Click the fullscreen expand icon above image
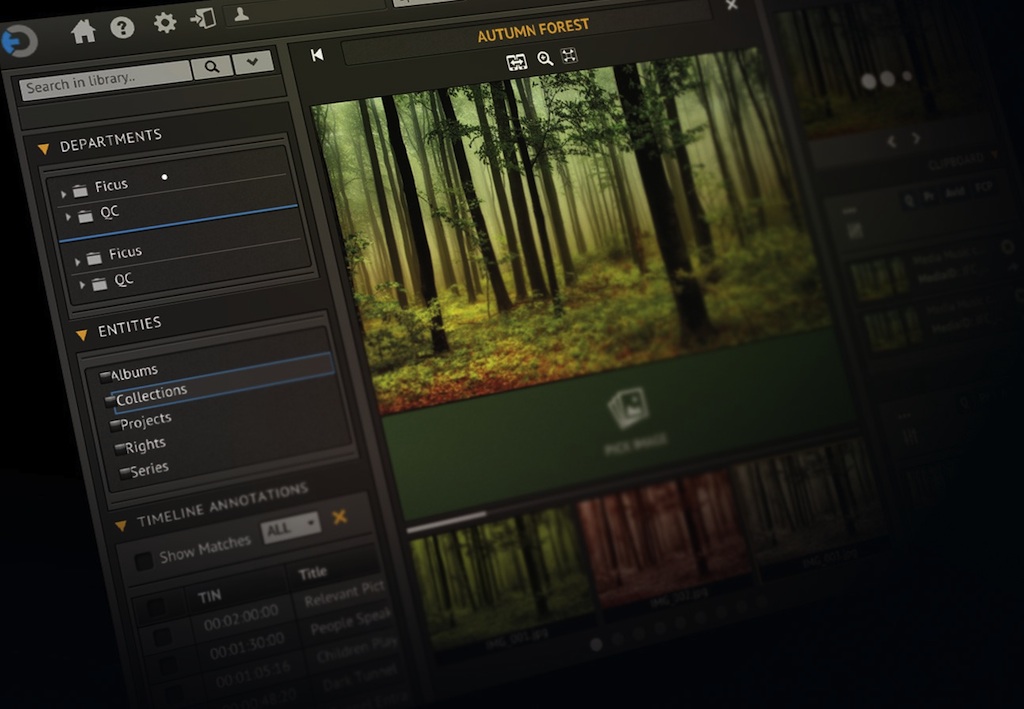 [569, 55]
